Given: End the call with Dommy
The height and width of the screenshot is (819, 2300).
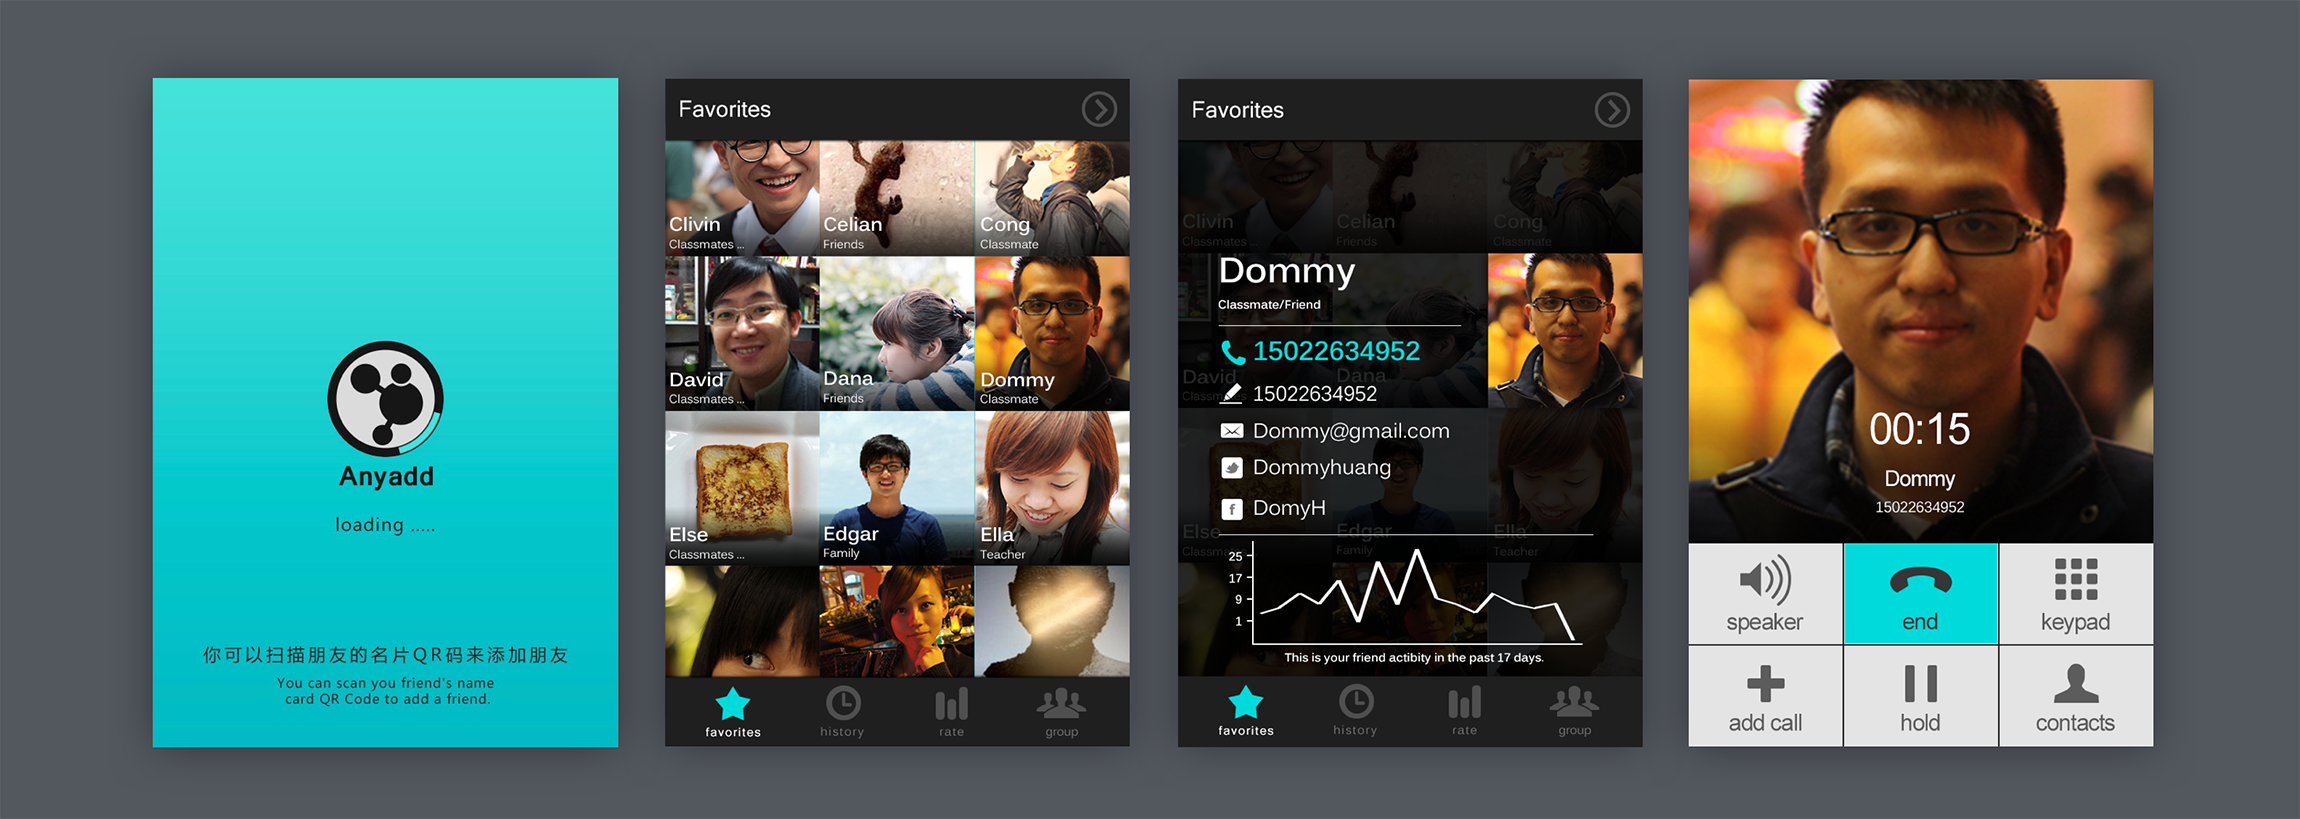Looking at the screenshot, I should (x=1920, y=594).
